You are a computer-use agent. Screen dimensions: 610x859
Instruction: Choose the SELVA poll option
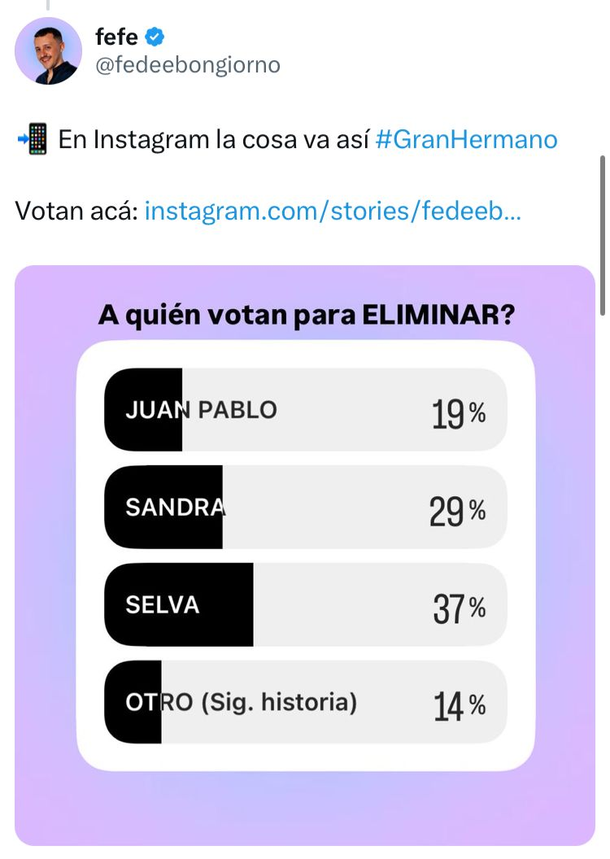click(x=305, y=605)
